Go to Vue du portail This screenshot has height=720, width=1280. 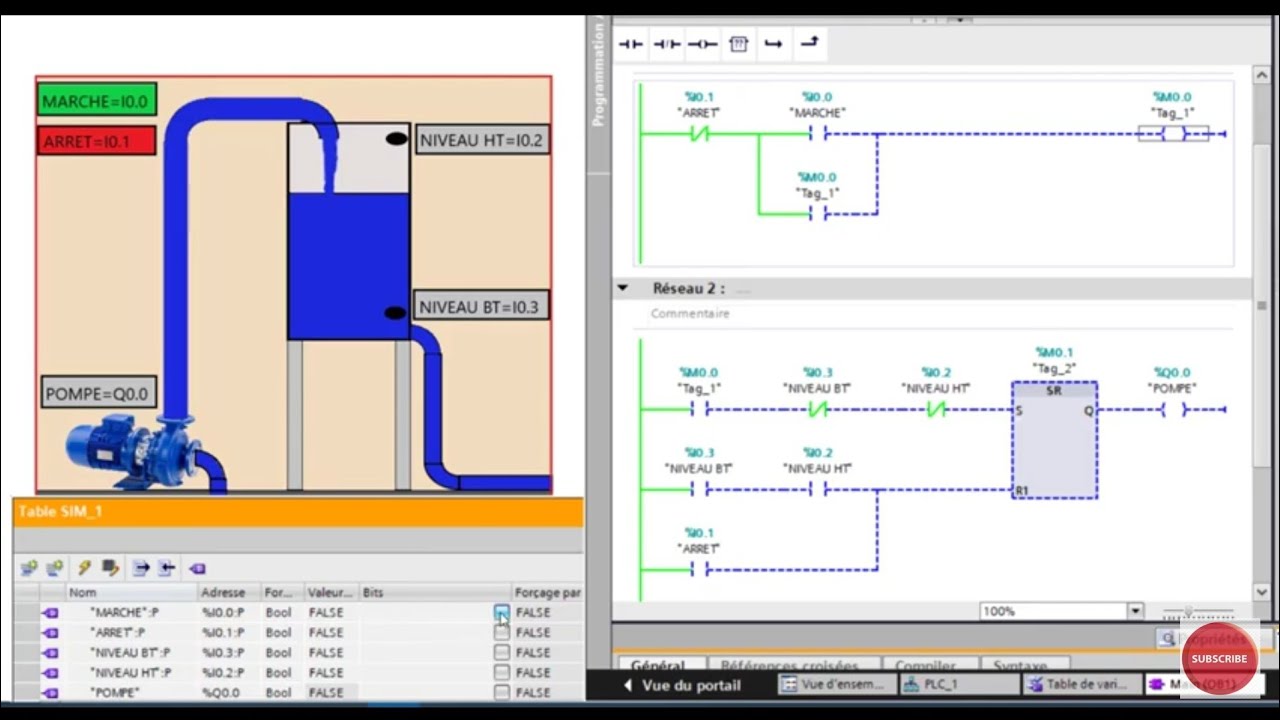pyautogui.click(x=682, y=685)
